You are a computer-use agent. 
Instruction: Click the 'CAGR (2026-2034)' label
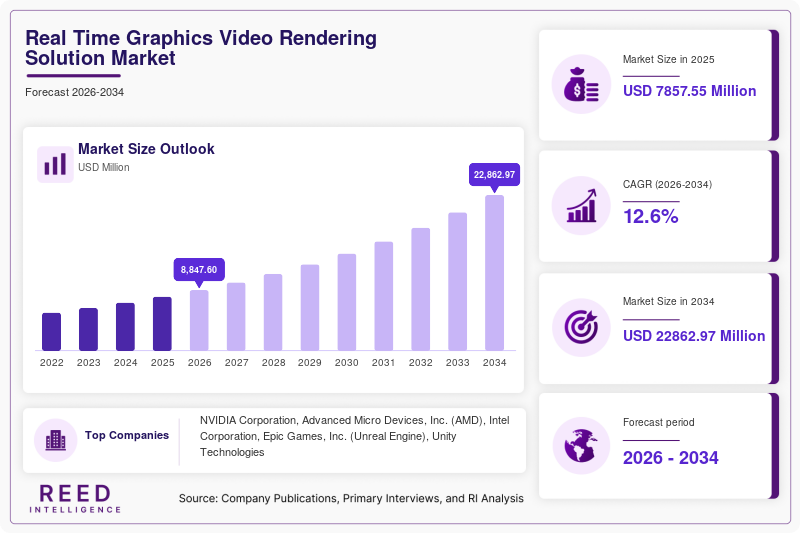pyautogui.click(x=667, y=184)
